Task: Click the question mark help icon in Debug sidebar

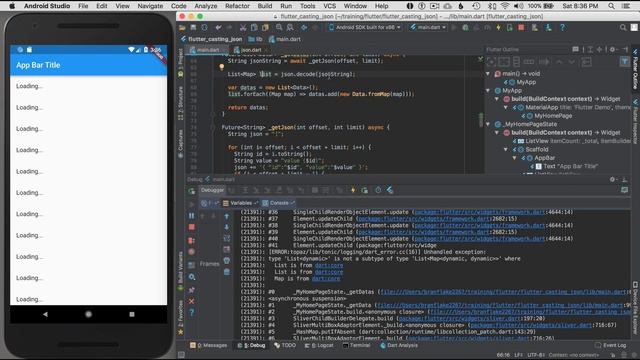Action: pos(191,313)
